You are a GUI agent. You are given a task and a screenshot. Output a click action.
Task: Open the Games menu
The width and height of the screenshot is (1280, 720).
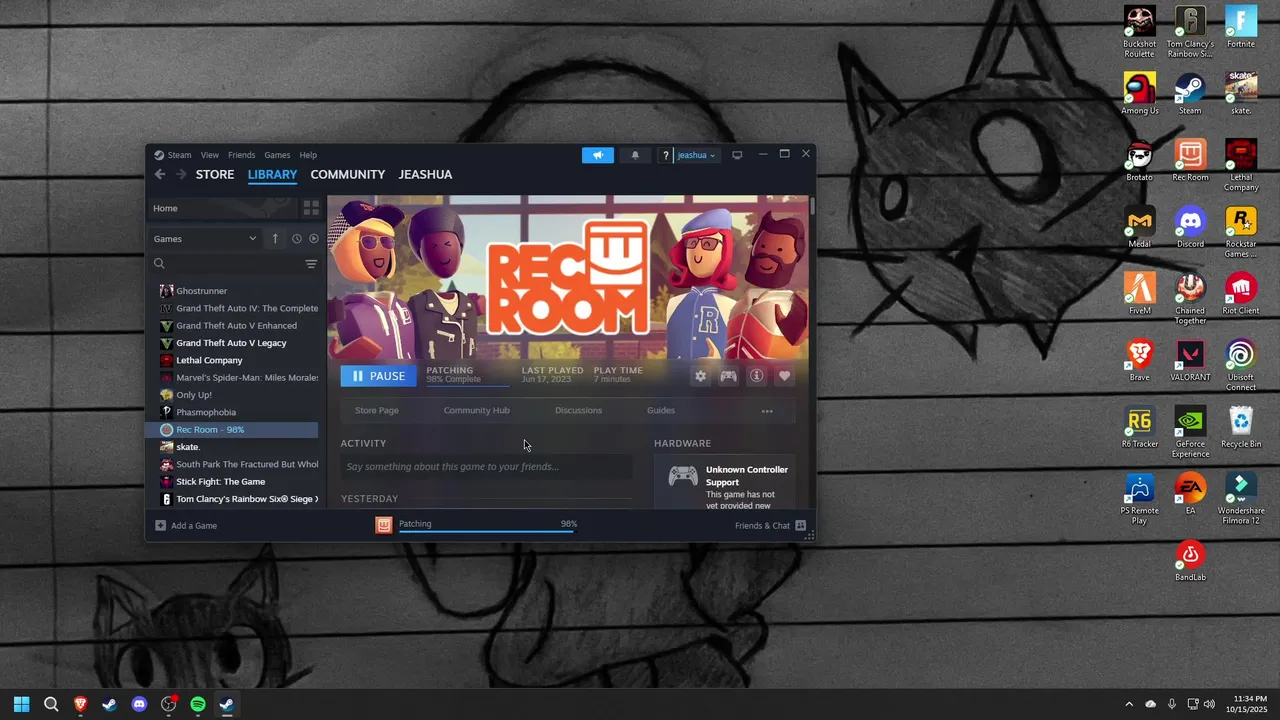pyautogui.click(x=277, y=155)
